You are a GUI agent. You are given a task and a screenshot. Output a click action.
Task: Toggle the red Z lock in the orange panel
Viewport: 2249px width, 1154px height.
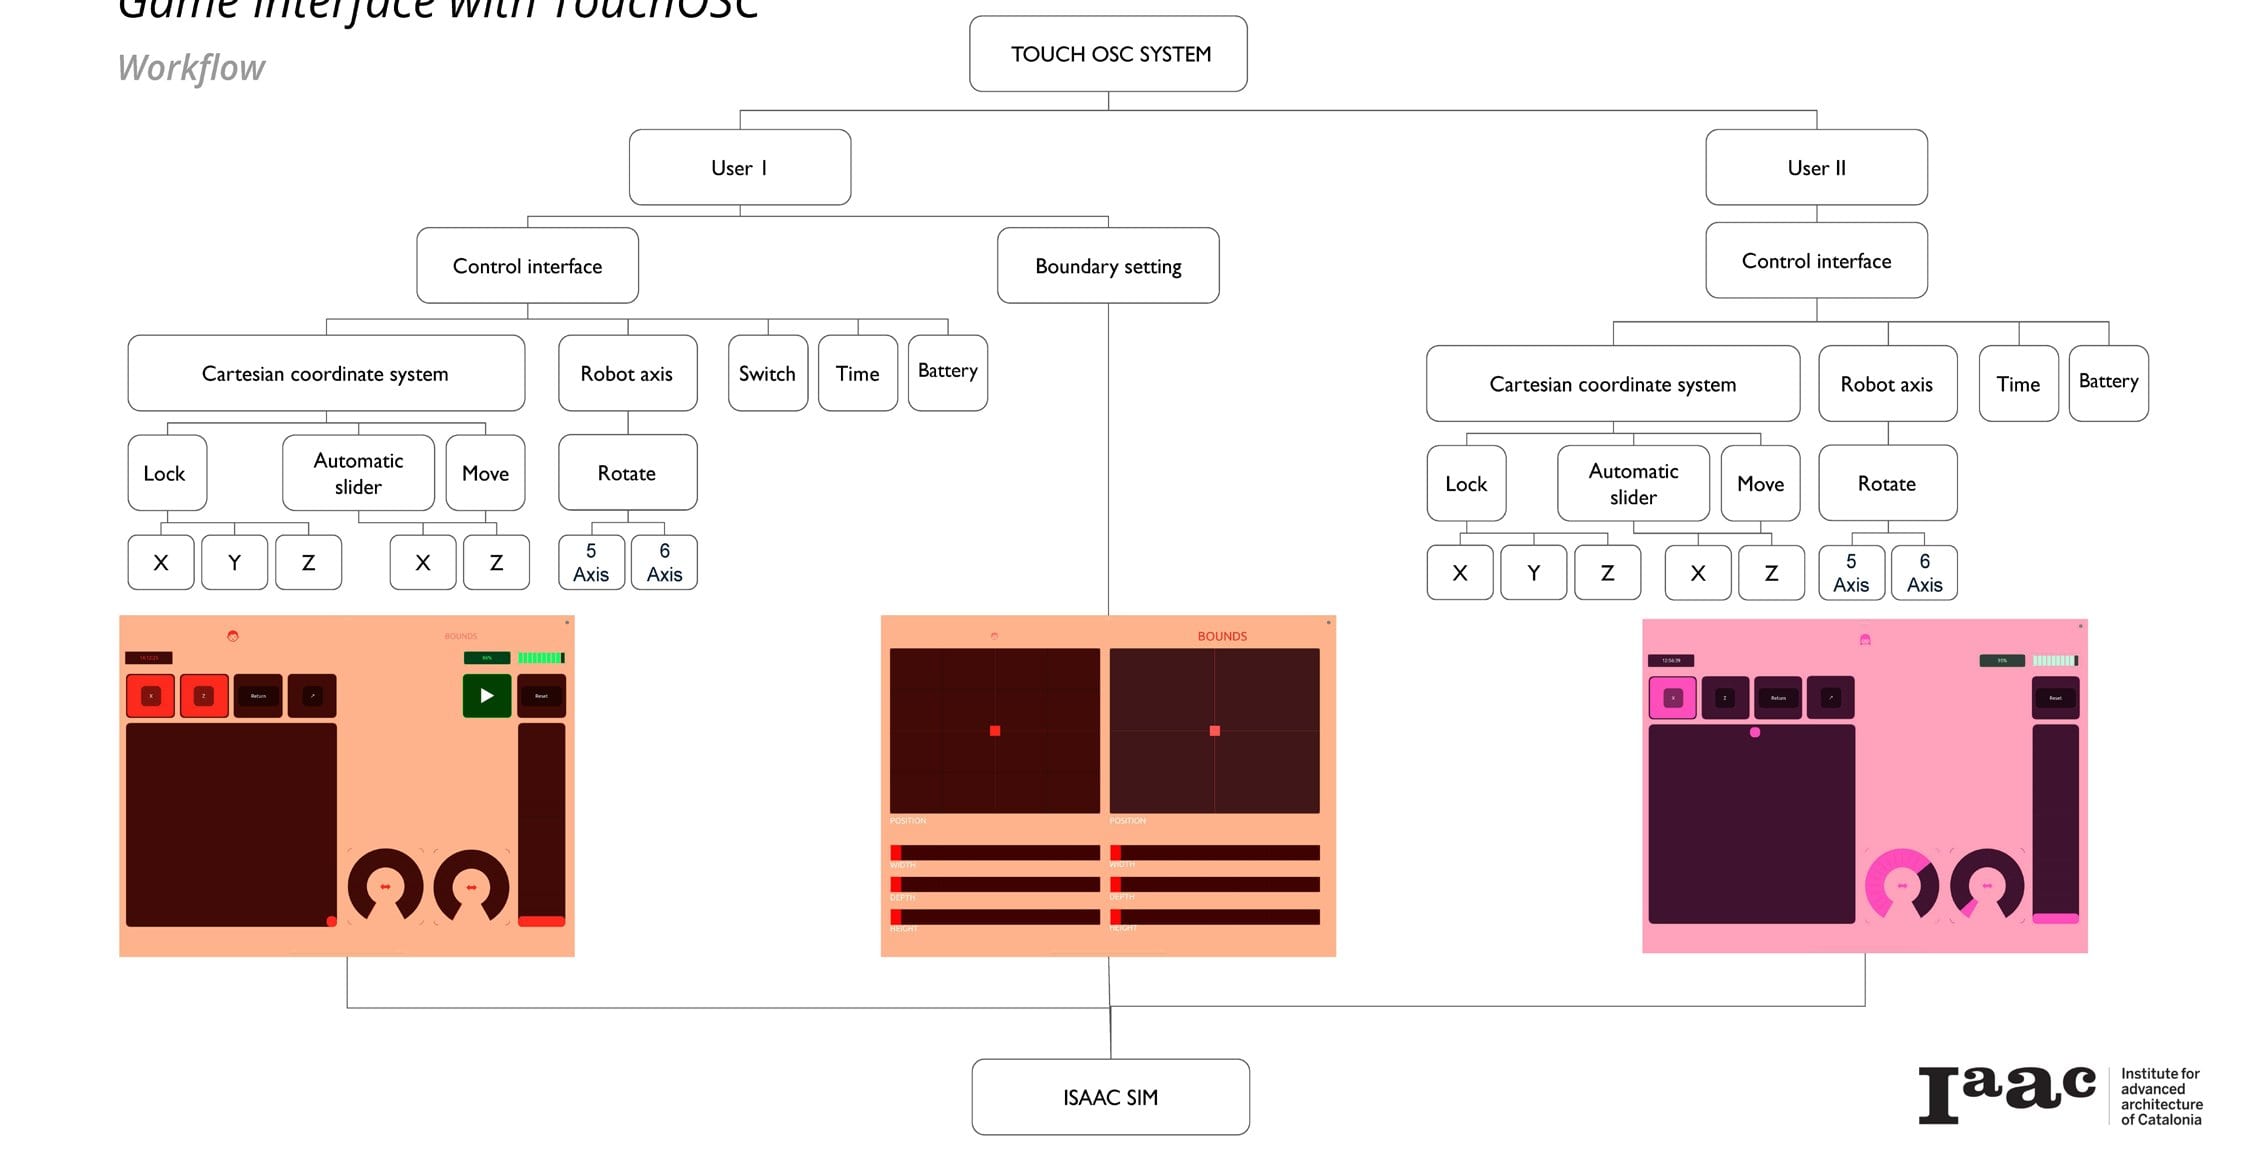(204, 696)
